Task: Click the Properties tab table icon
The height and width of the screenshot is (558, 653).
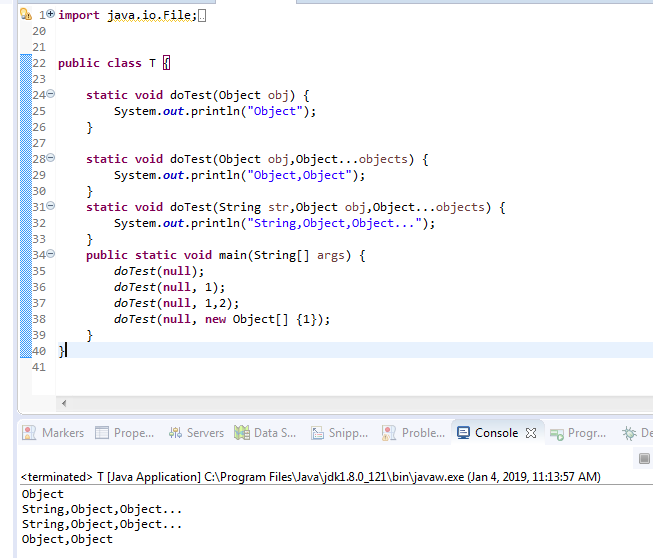Action: coord(102,433)
